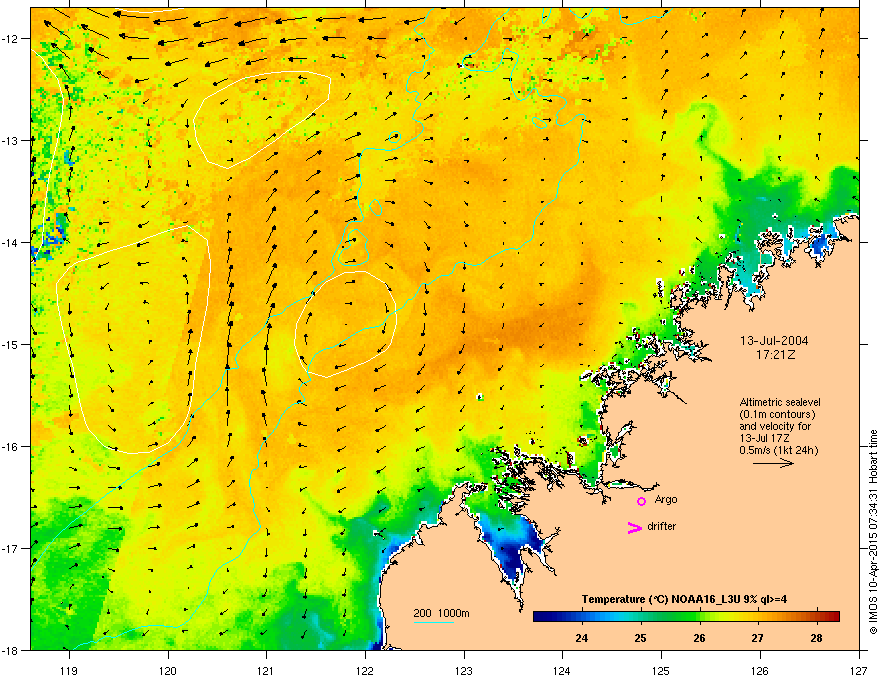The width and height of the screenshot is (880, 680).
Task: Click longitude axis label 127
Action: [x=858, y=670]
